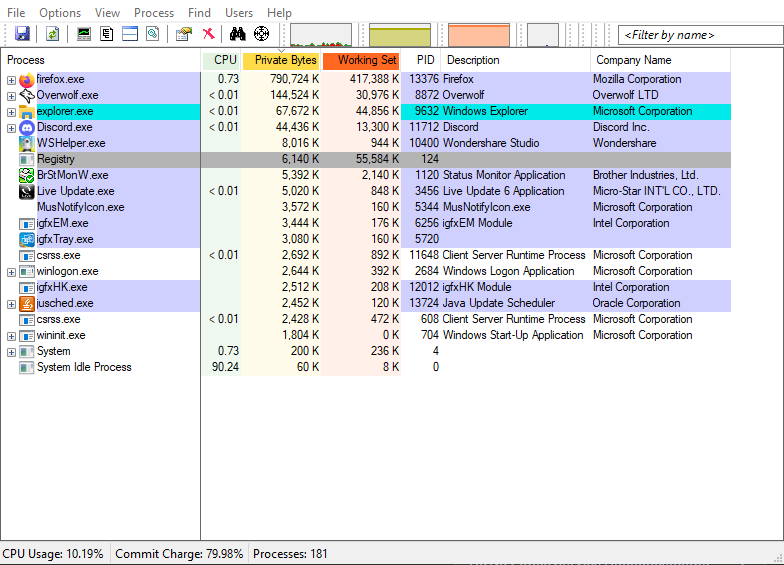The width and height of the screenshot is (784, 565).
Task: Click the yellow commit history mini graph
Action: coord(400,34)
